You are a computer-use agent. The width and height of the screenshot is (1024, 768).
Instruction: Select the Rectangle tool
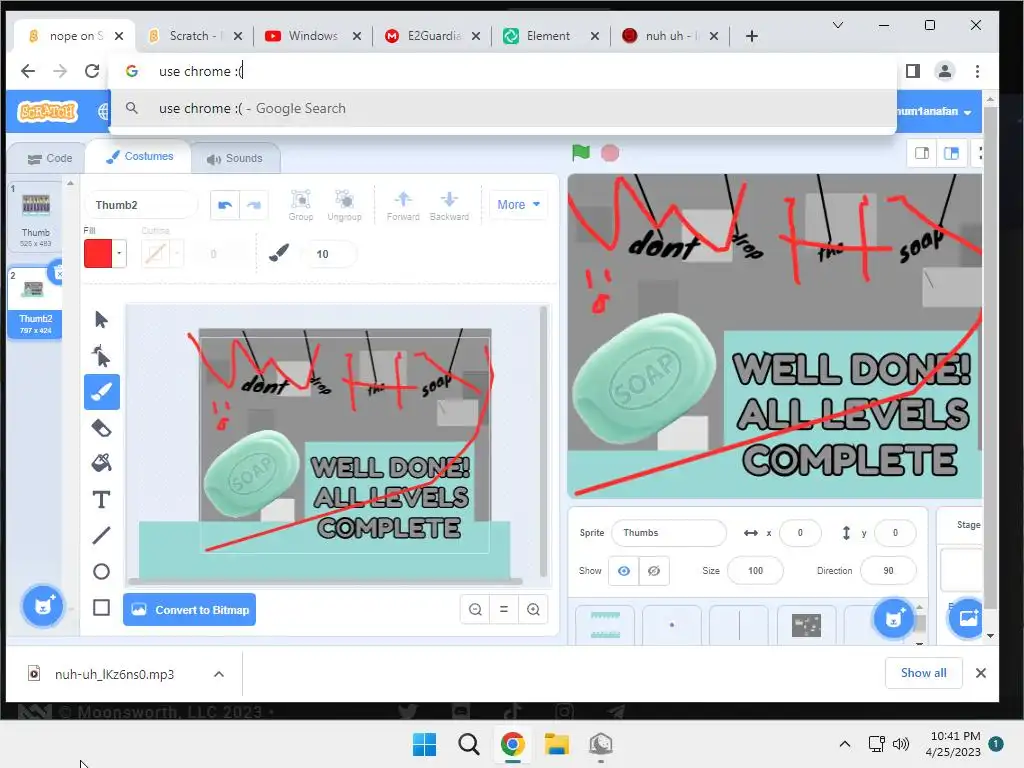tap(101, 607)
